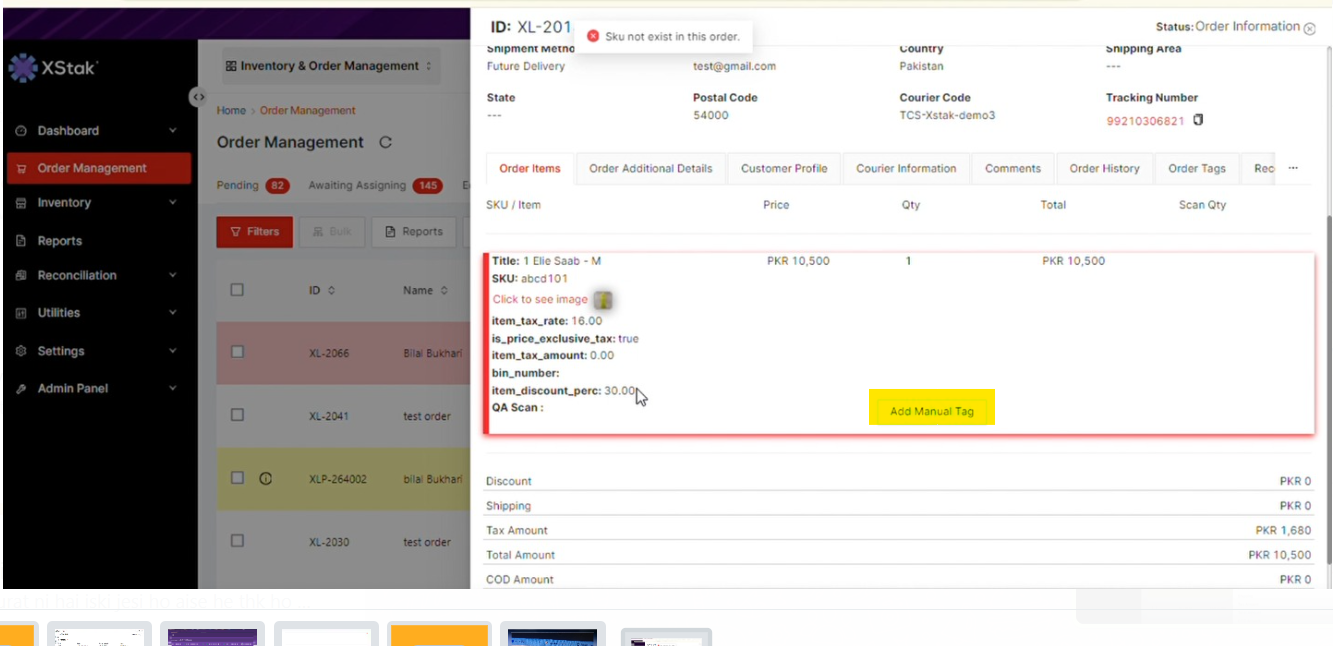
Task: Select the XL-2041 order checkbox
Action: (x=237, y=415)
